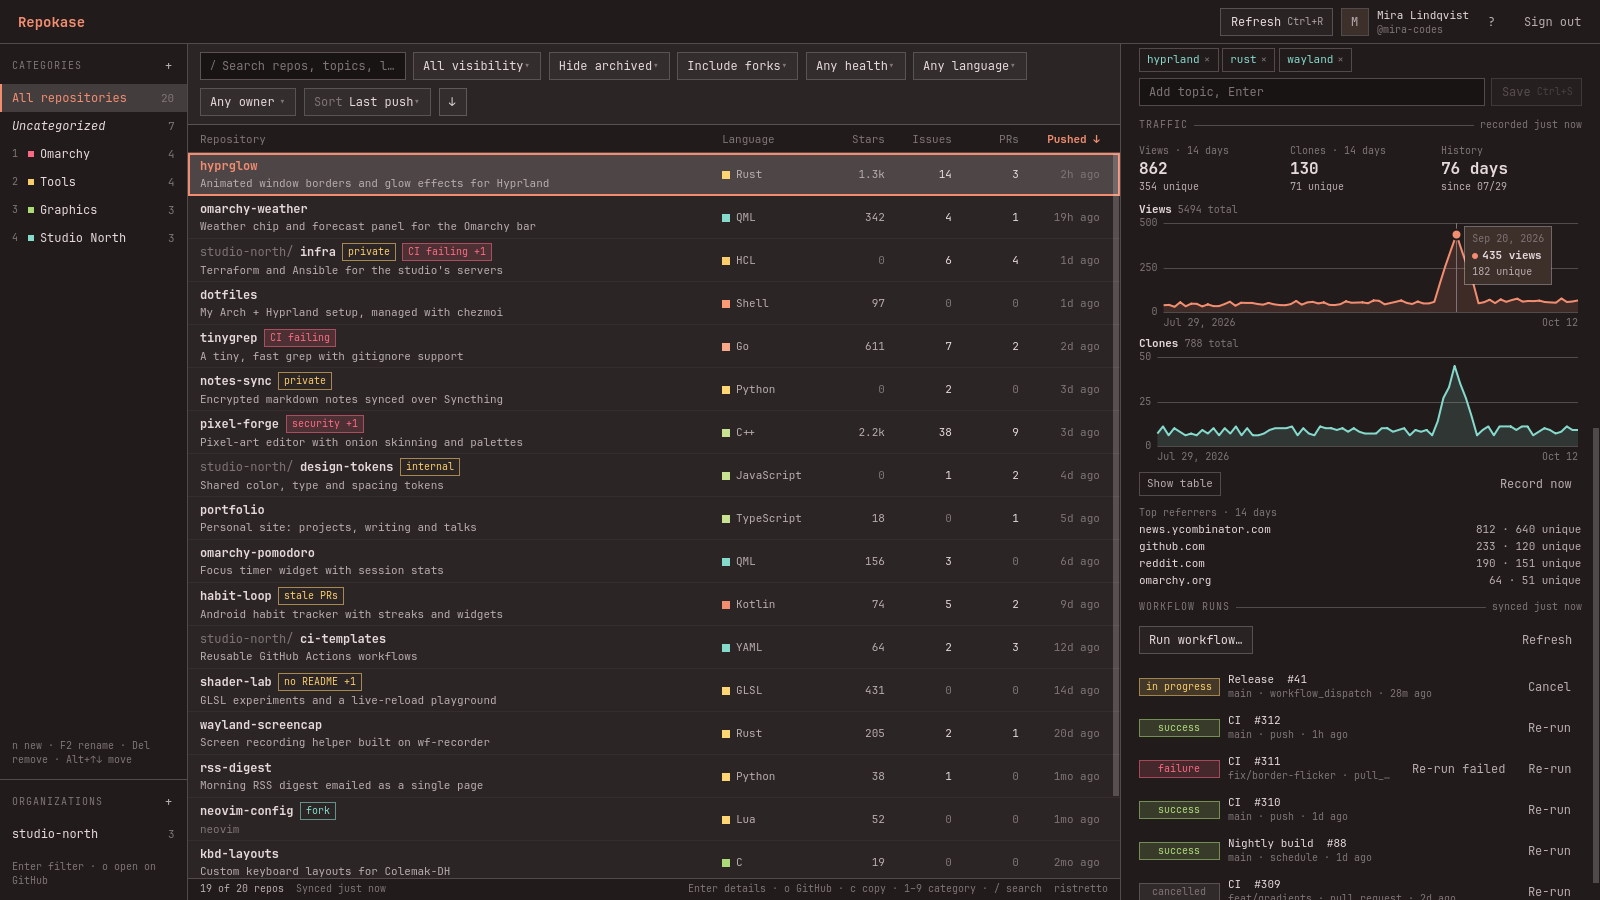Open studio-north organization
Screen dimensions: 1600x900
click(x=93, y=834)
